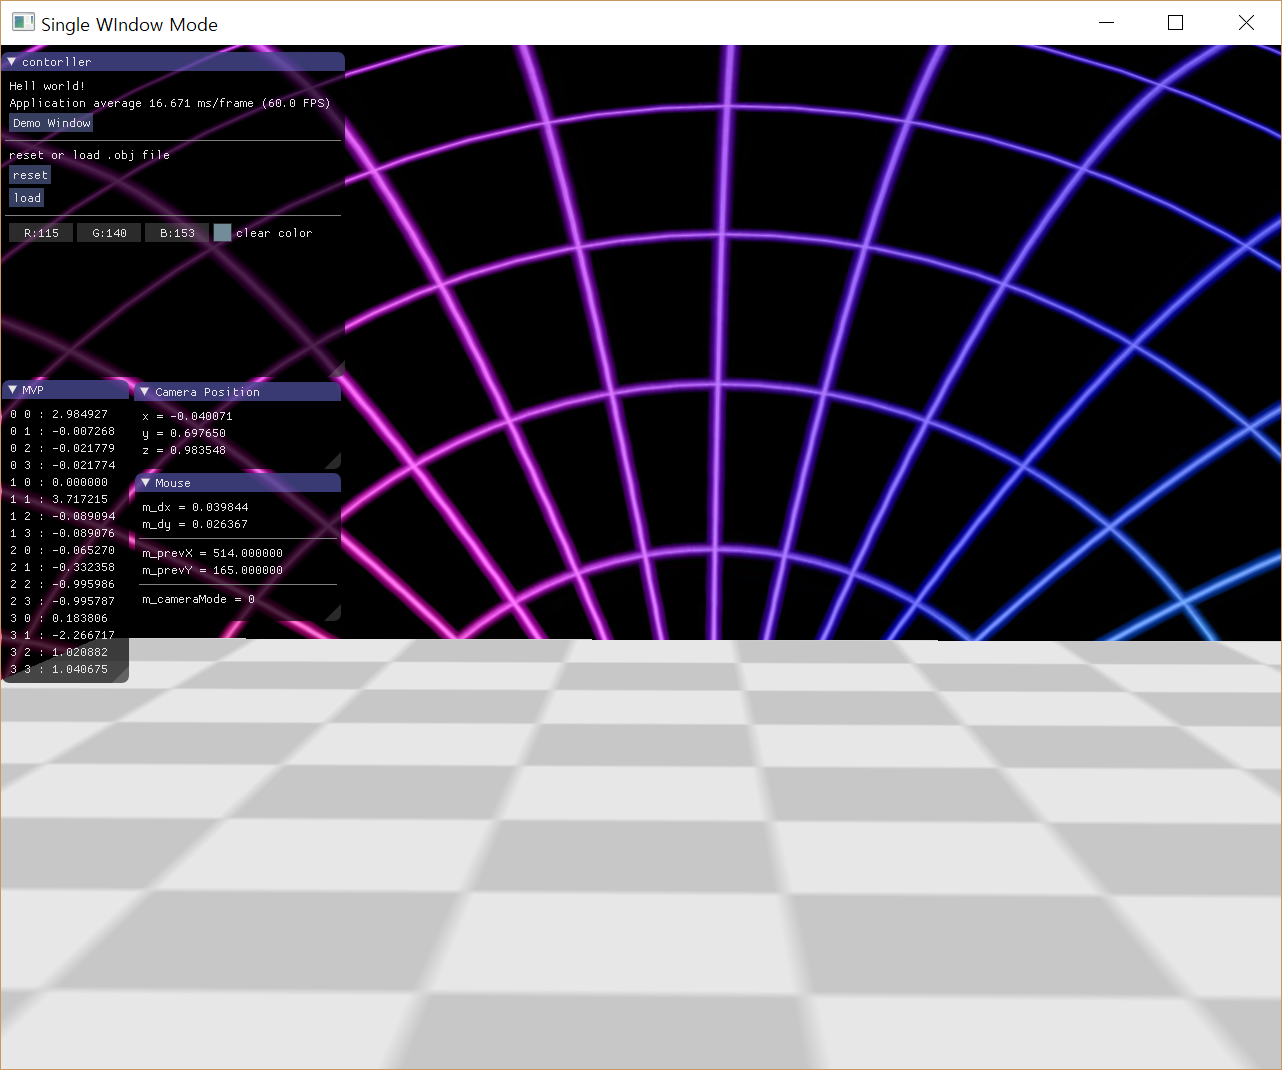Adjust the G:140 green slider
Image resolution: width=1282 pixels, height=1070 pixels.
[109, 233]
